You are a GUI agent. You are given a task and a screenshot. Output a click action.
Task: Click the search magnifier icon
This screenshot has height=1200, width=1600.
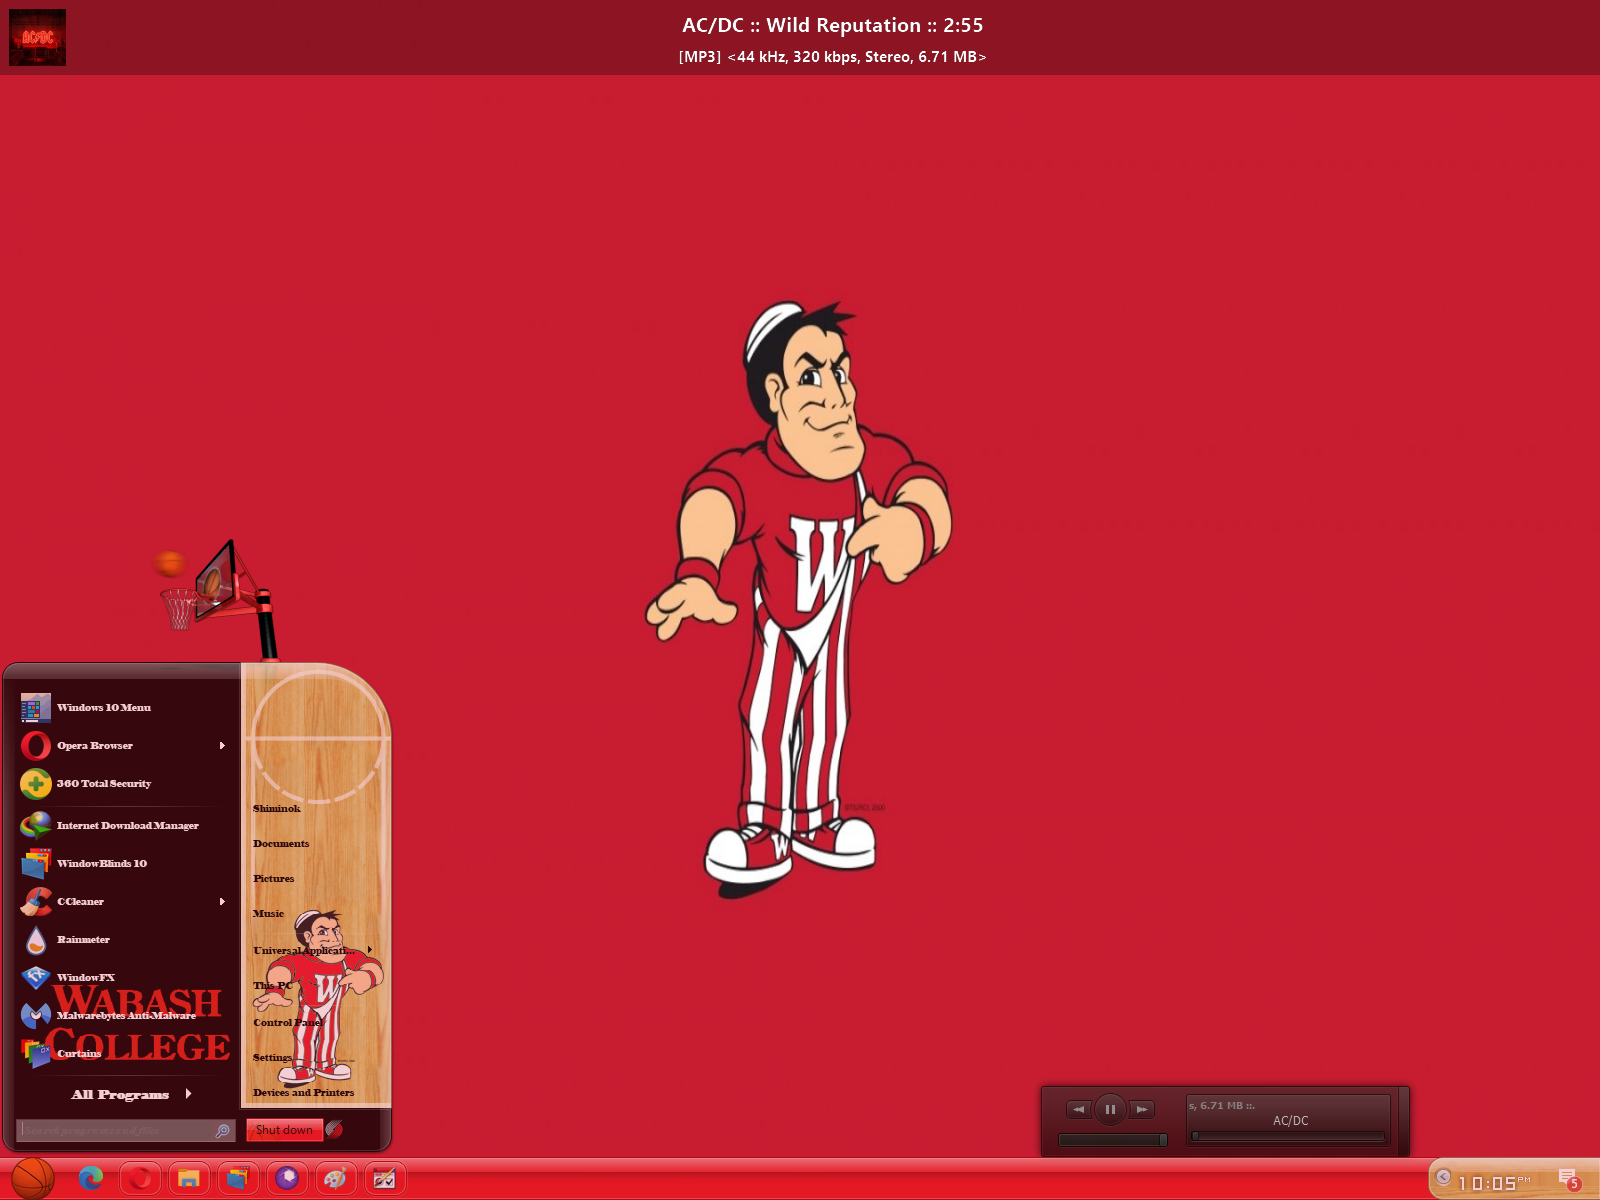tap(223, 1131)
